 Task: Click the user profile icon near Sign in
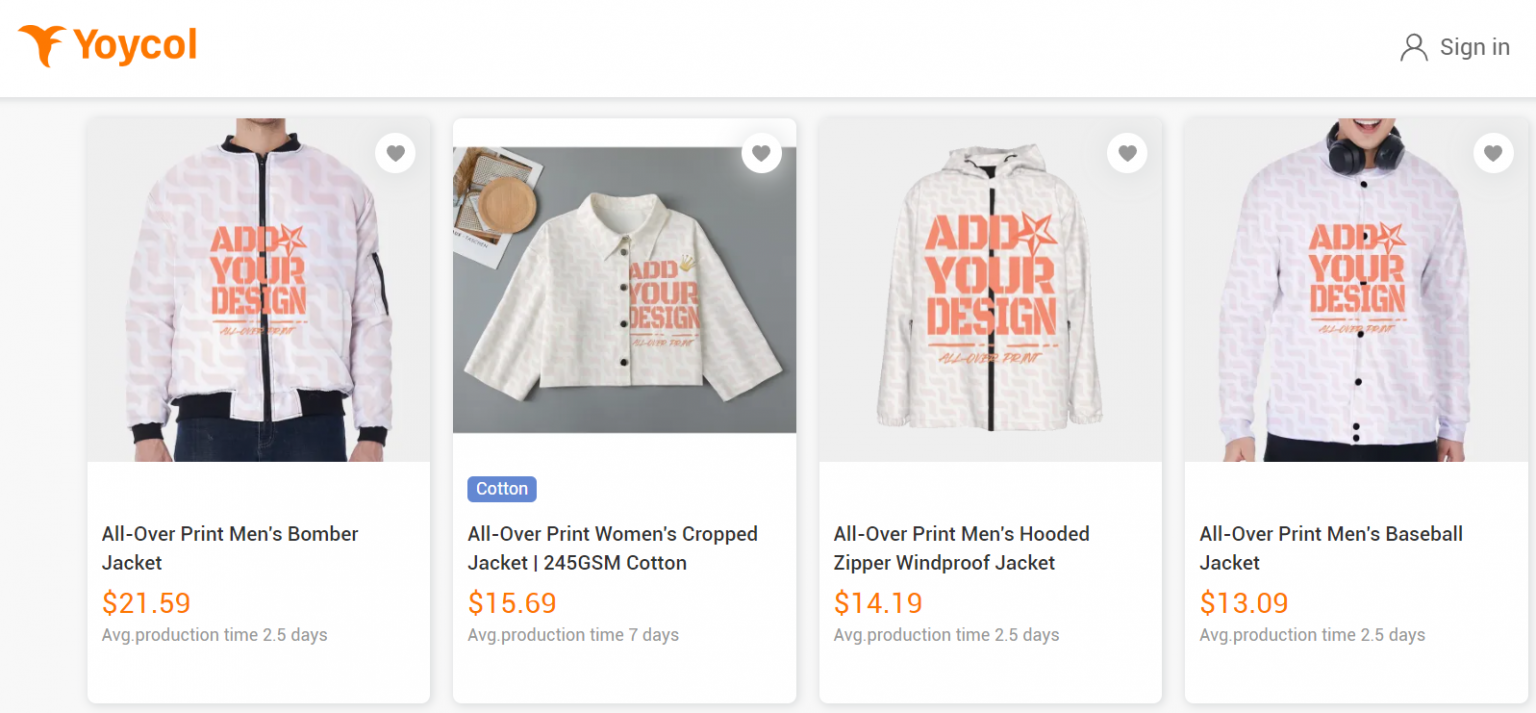tap(1413, 46)
